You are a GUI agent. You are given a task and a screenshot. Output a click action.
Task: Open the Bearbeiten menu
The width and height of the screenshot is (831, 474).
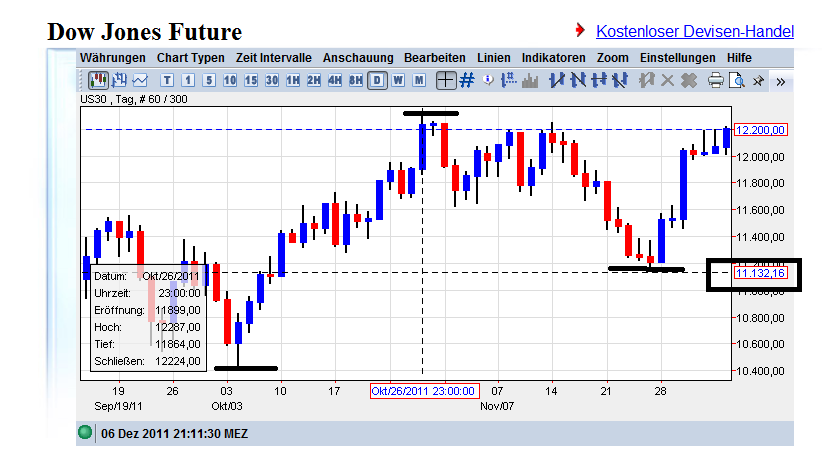[x=435, y=57]
